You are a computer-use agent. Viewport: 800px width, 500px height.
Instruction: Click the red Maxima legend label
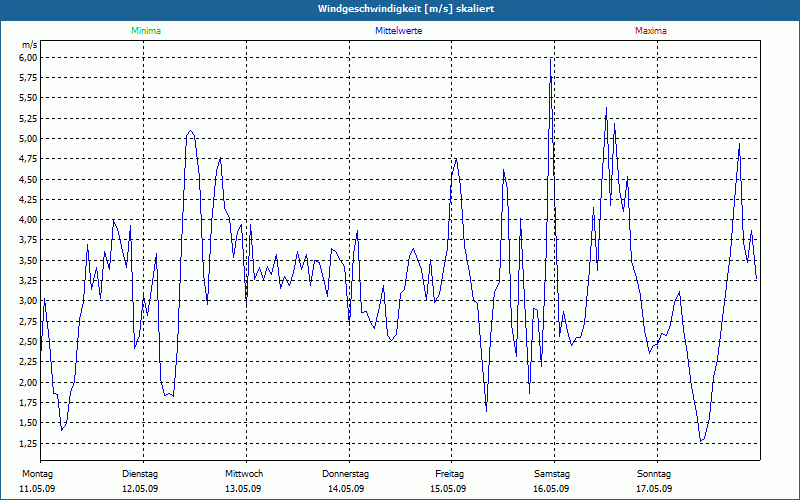(651, 31)
